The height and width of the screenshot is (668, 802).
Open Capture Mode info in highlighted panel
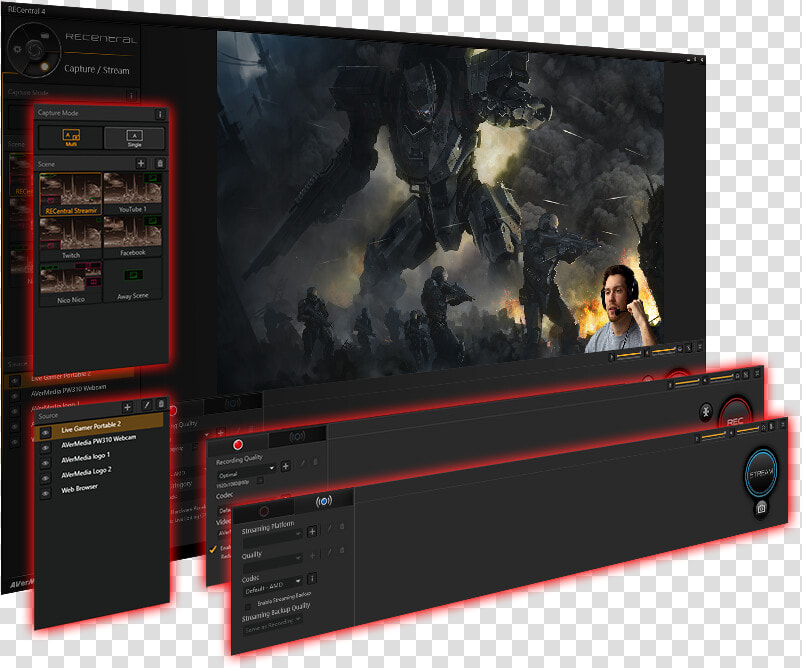(x=160, y=115)
